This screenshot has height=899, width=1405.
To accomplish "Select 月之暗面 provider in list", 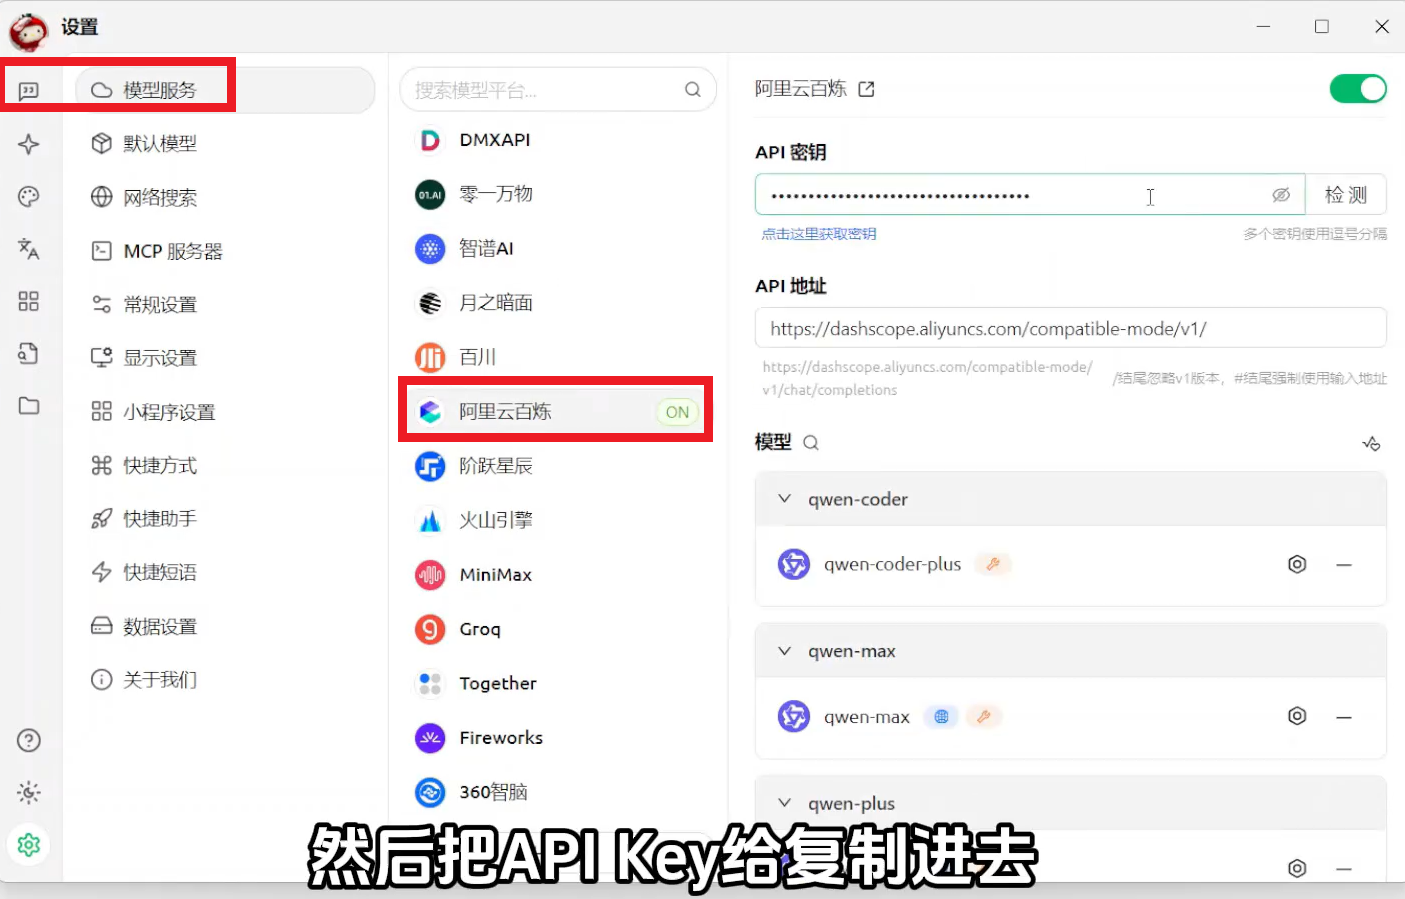I will 557,302.
